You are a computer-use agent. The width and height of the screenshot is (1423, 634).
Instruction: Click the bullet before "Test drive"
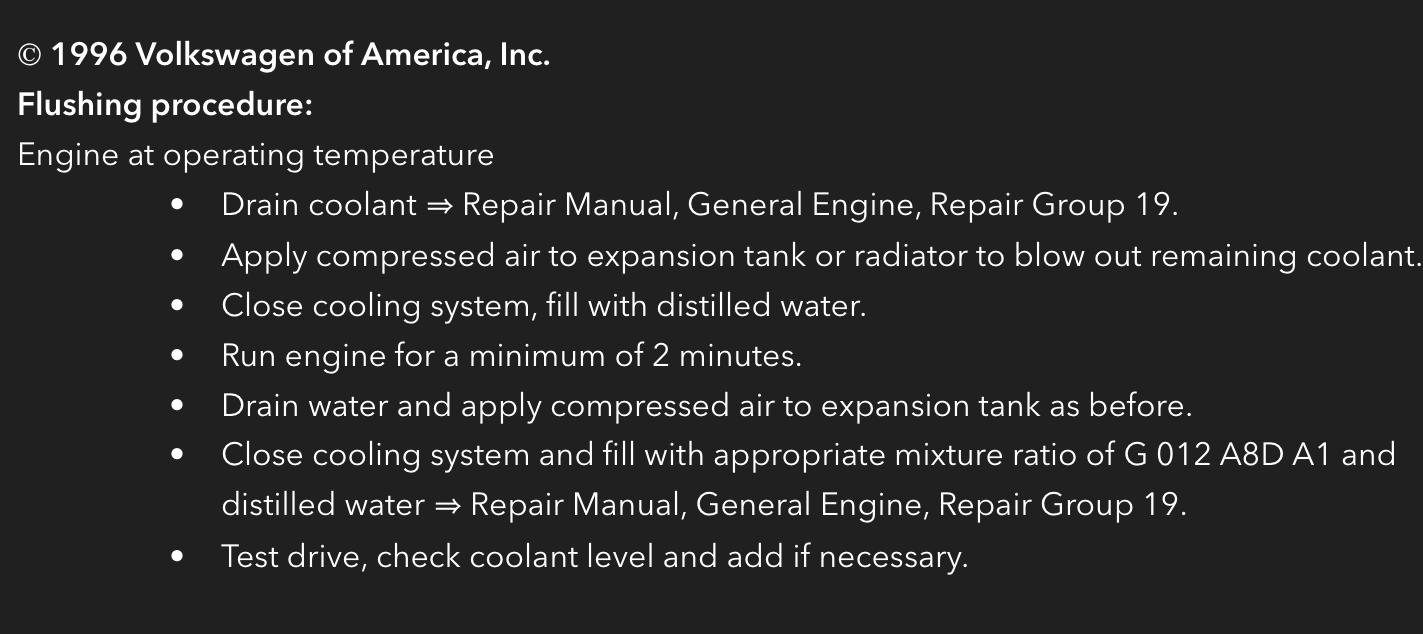pyautogui.click(x=178, y=556)
